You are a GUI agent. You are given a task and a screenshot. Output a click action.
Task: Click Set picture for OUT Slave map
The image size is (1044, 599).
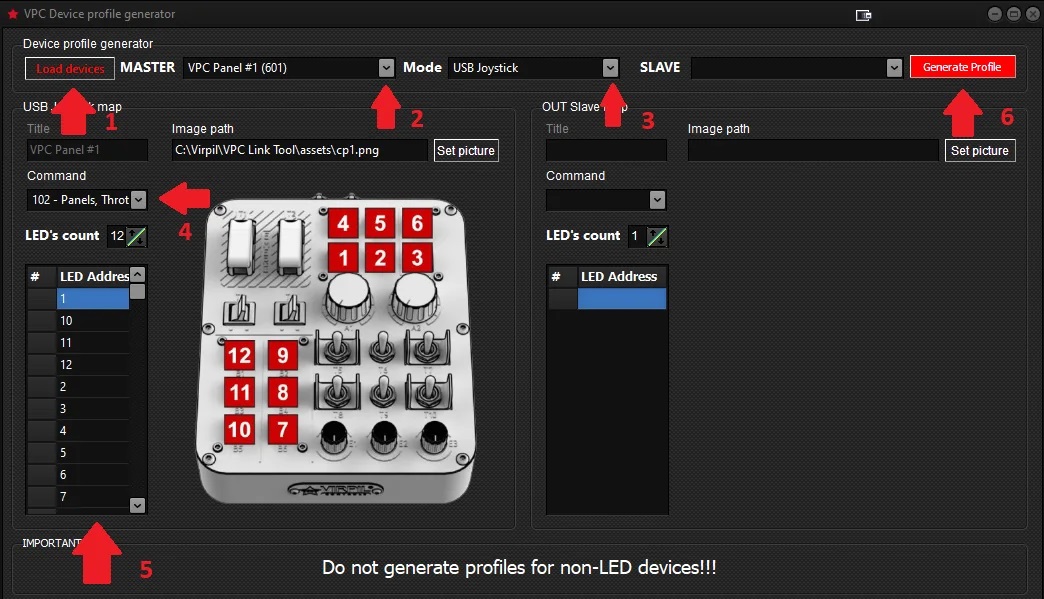click(x=980, y=150)
